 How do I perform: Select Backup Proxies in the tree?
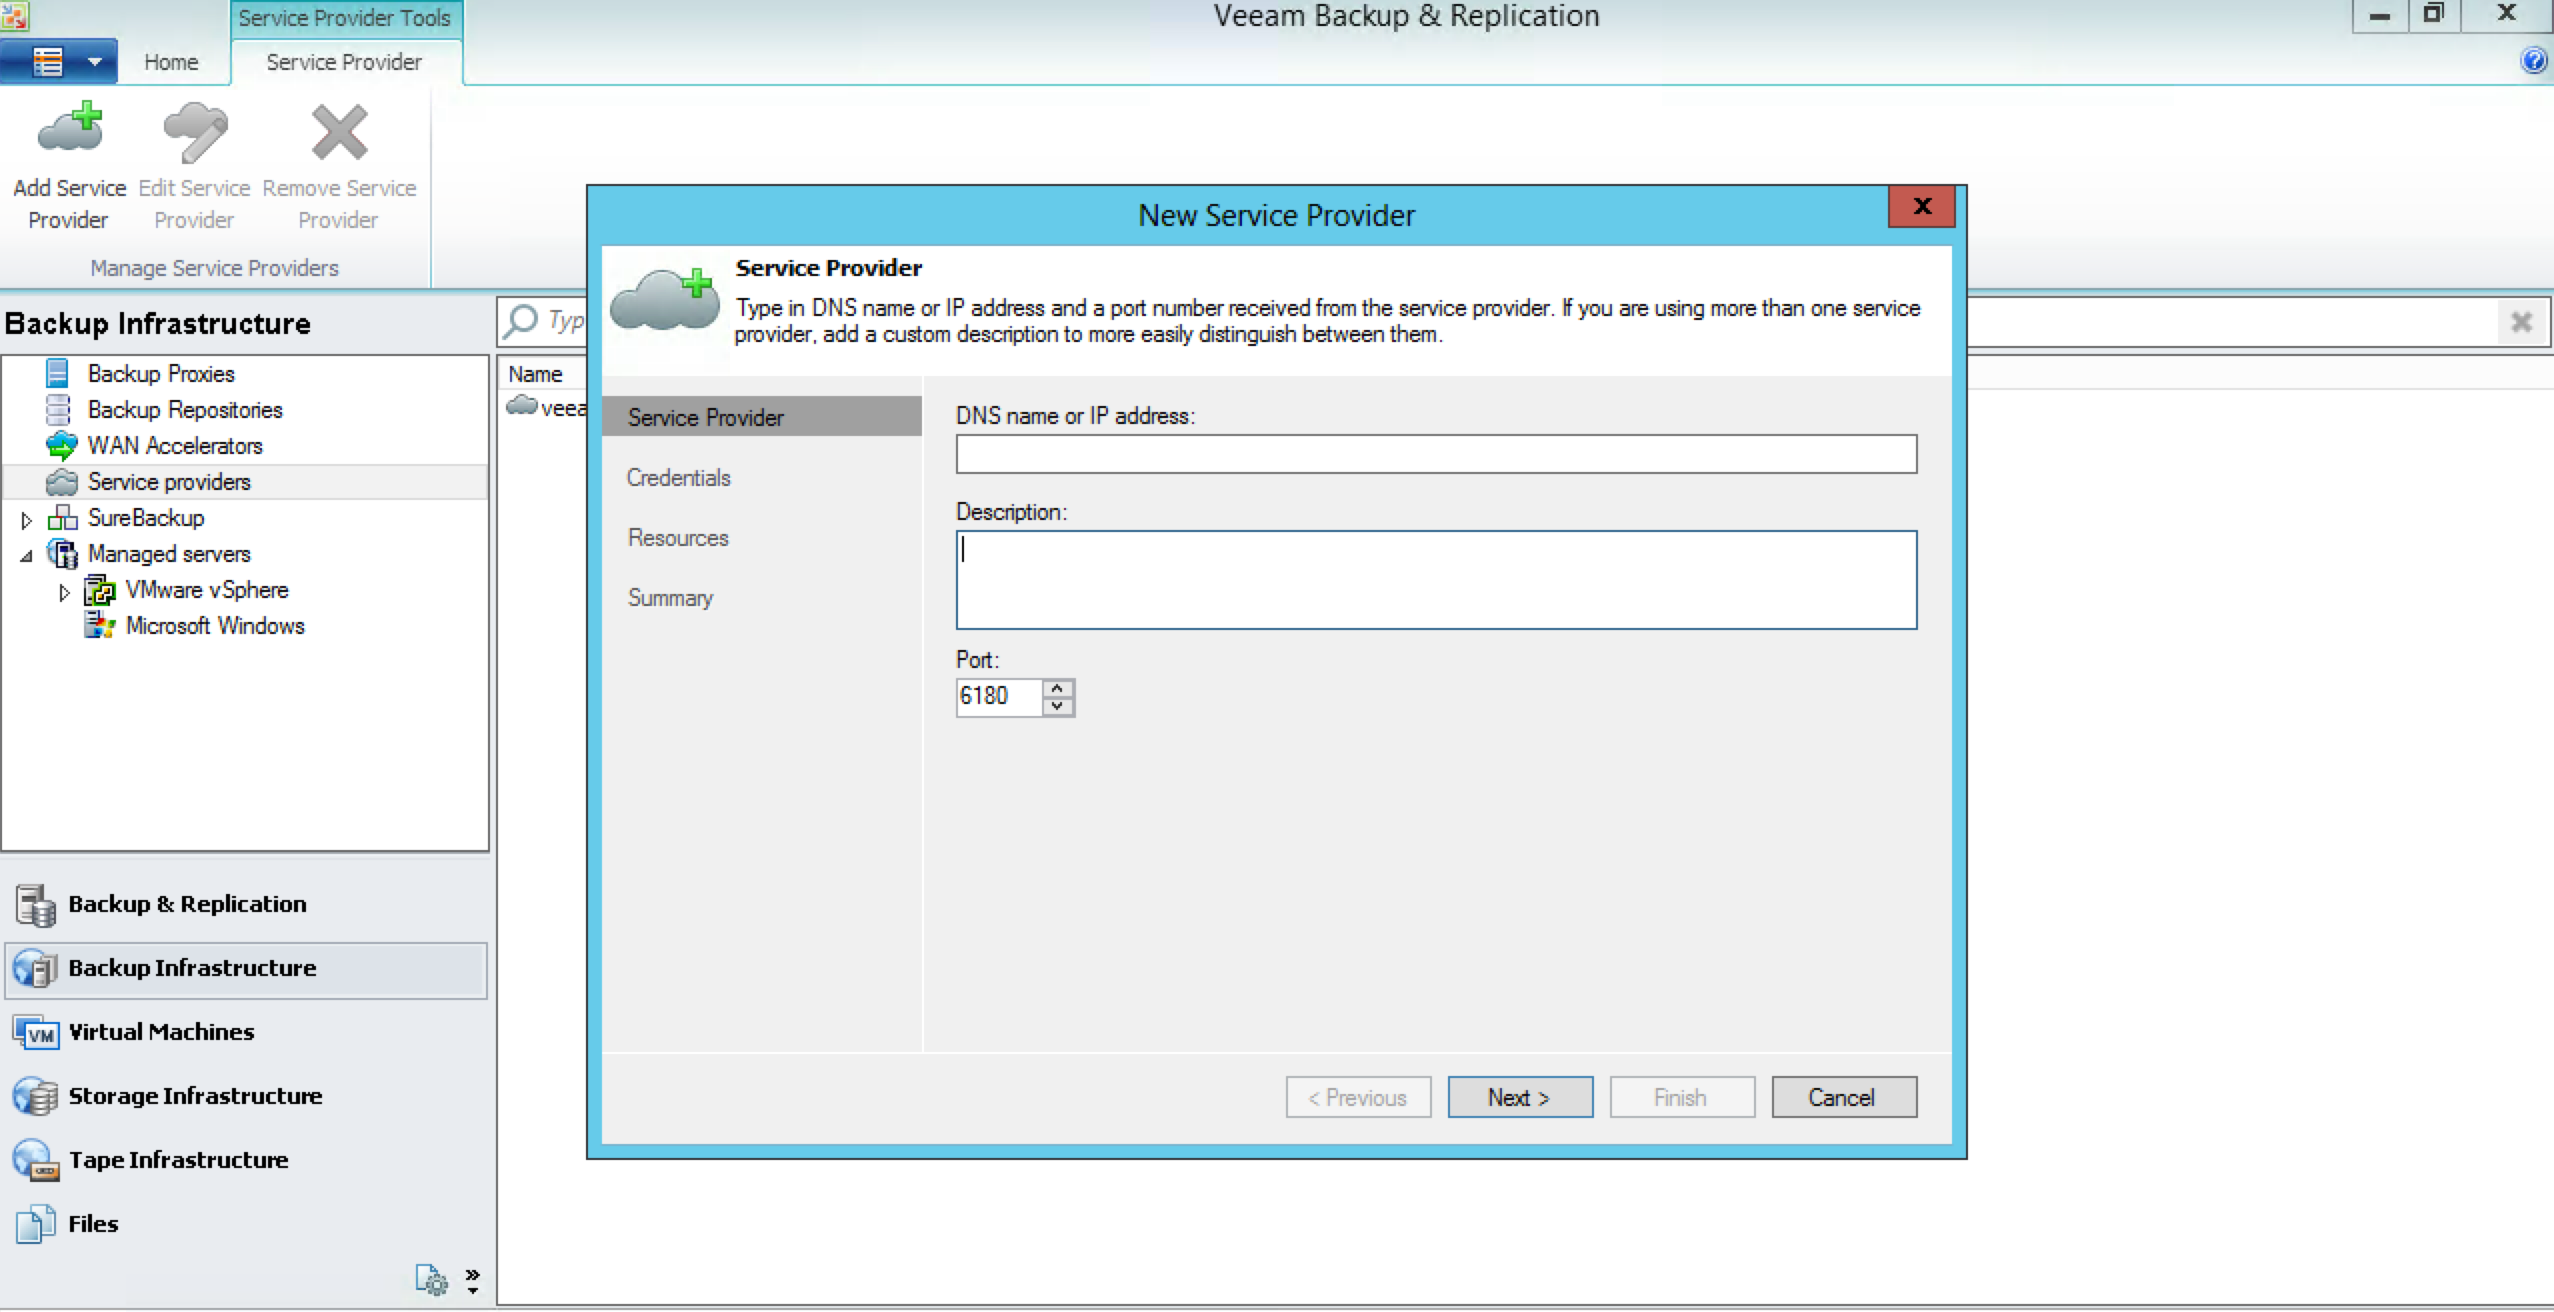tap(161, 374)
